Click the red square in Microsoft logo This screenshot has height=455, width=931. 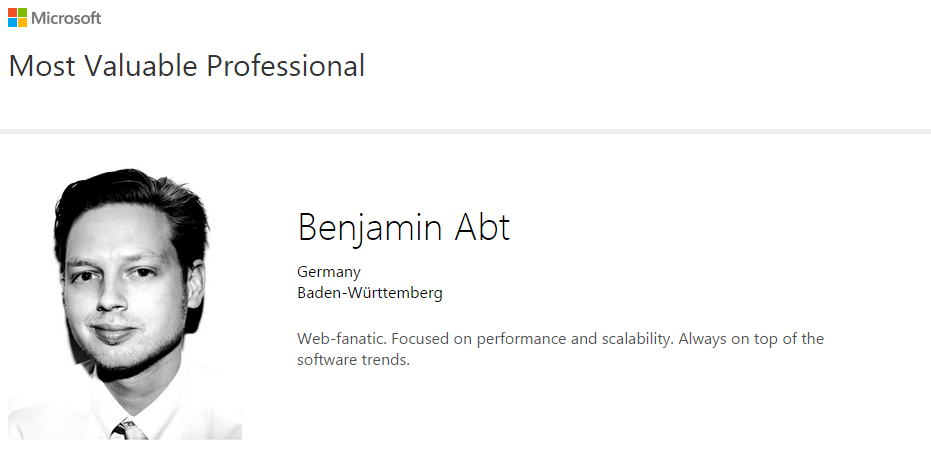tap(13, 13)
